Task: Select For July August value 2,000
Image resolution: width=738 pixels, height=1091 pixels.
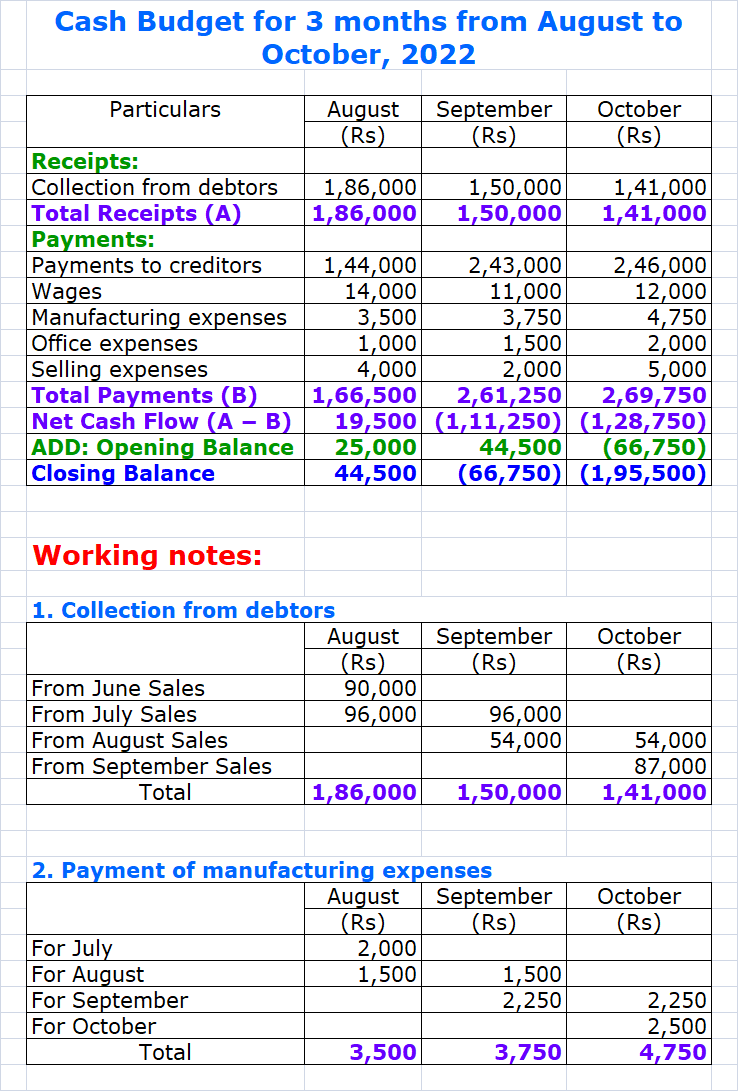Action: pyautogui.click(x=387, y=948)
